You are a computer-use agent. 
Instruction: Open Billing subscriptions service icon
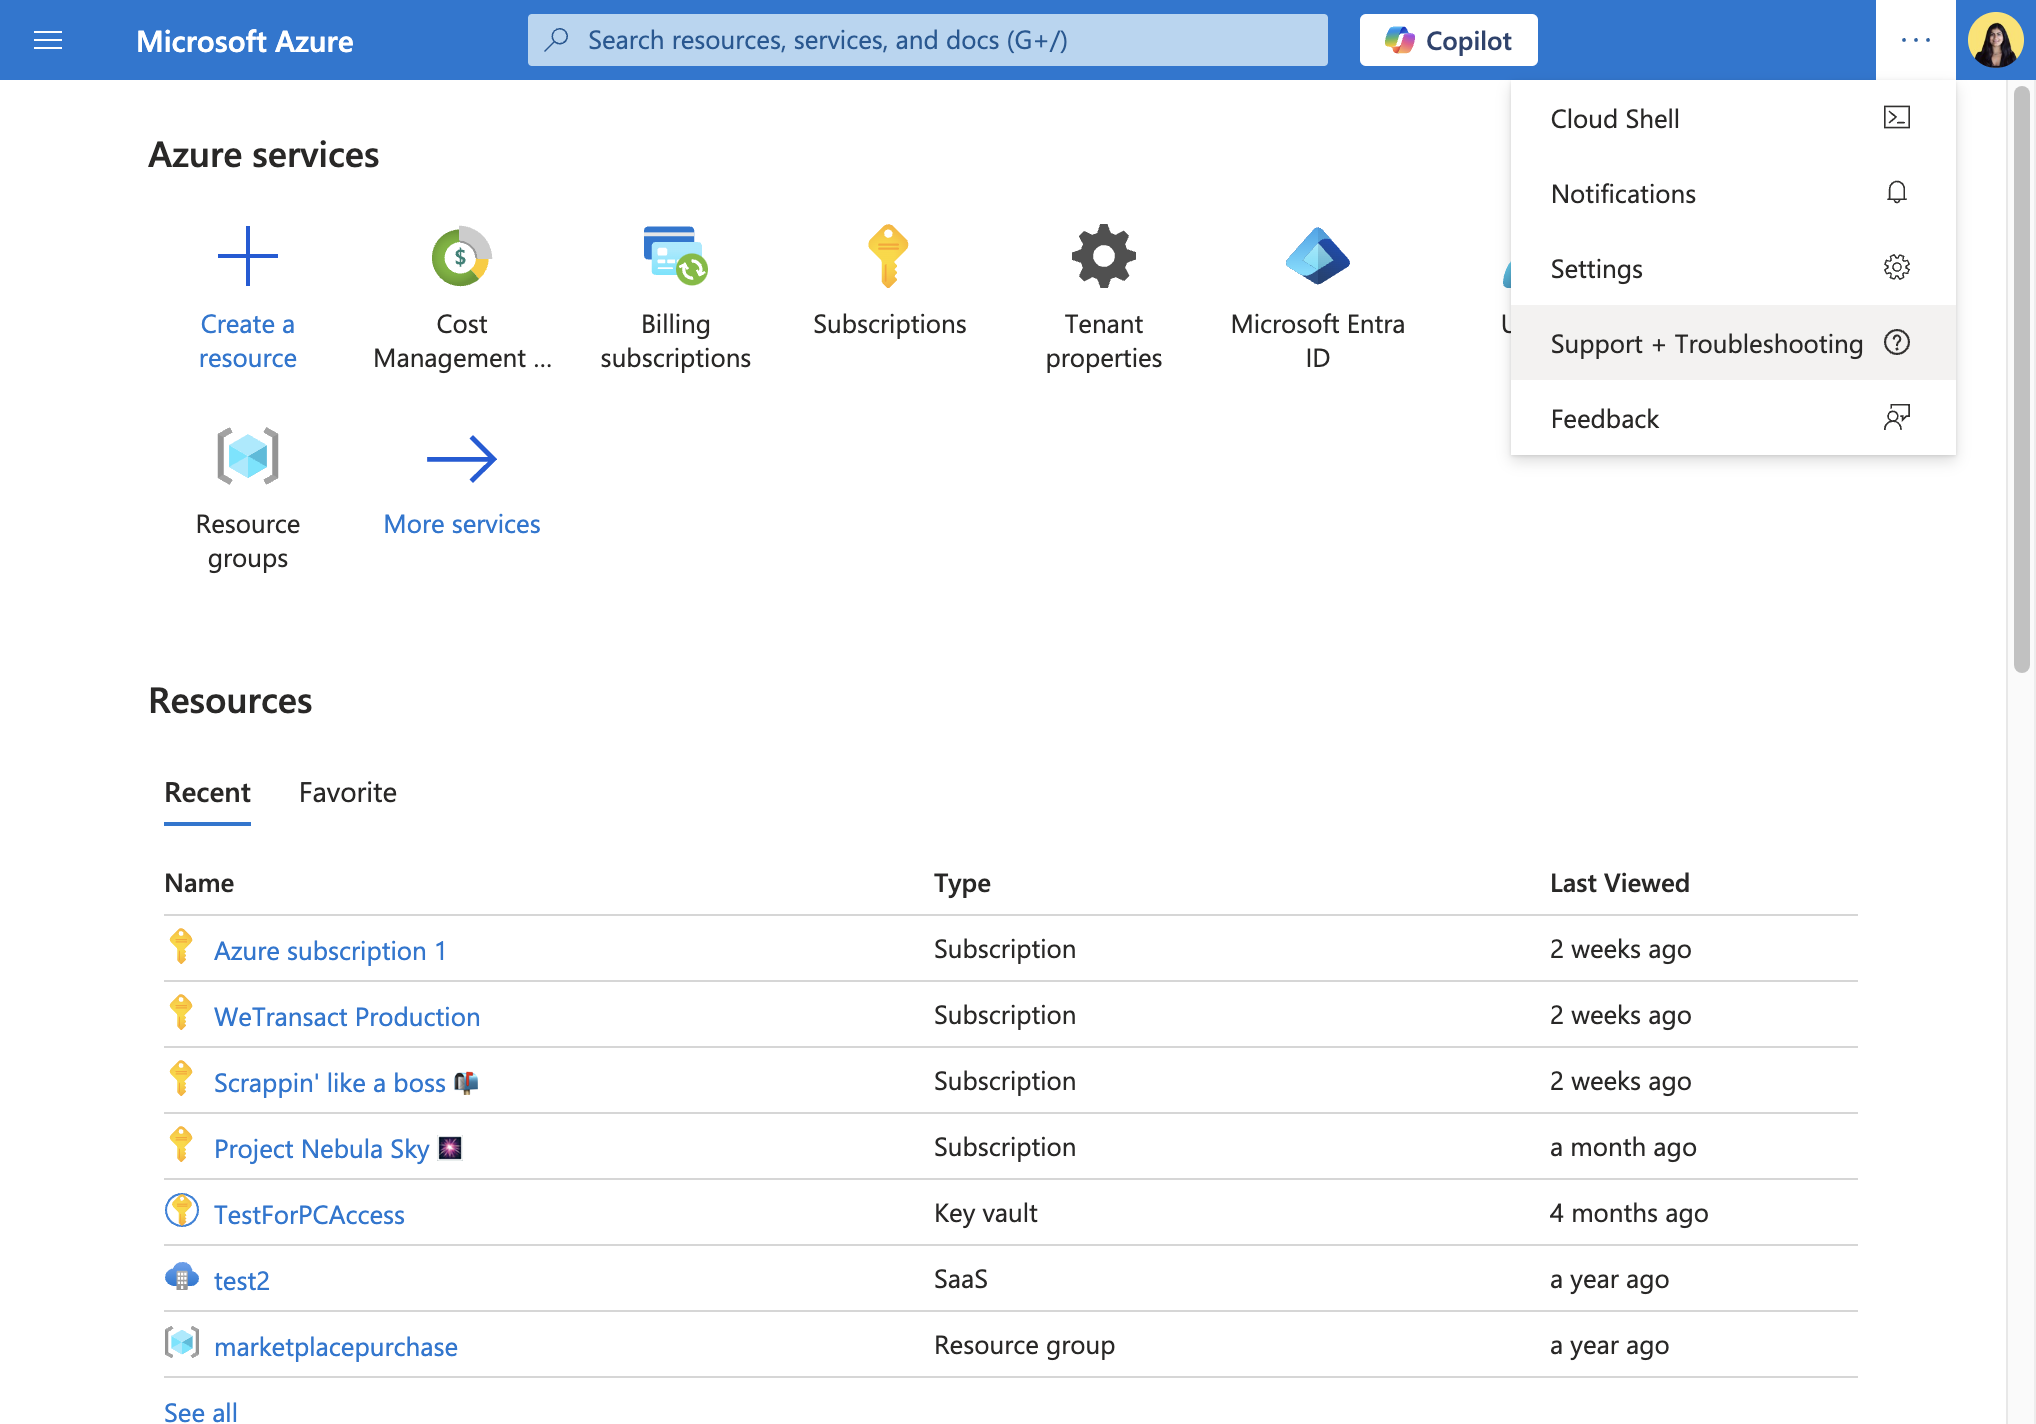click(675, 256)
